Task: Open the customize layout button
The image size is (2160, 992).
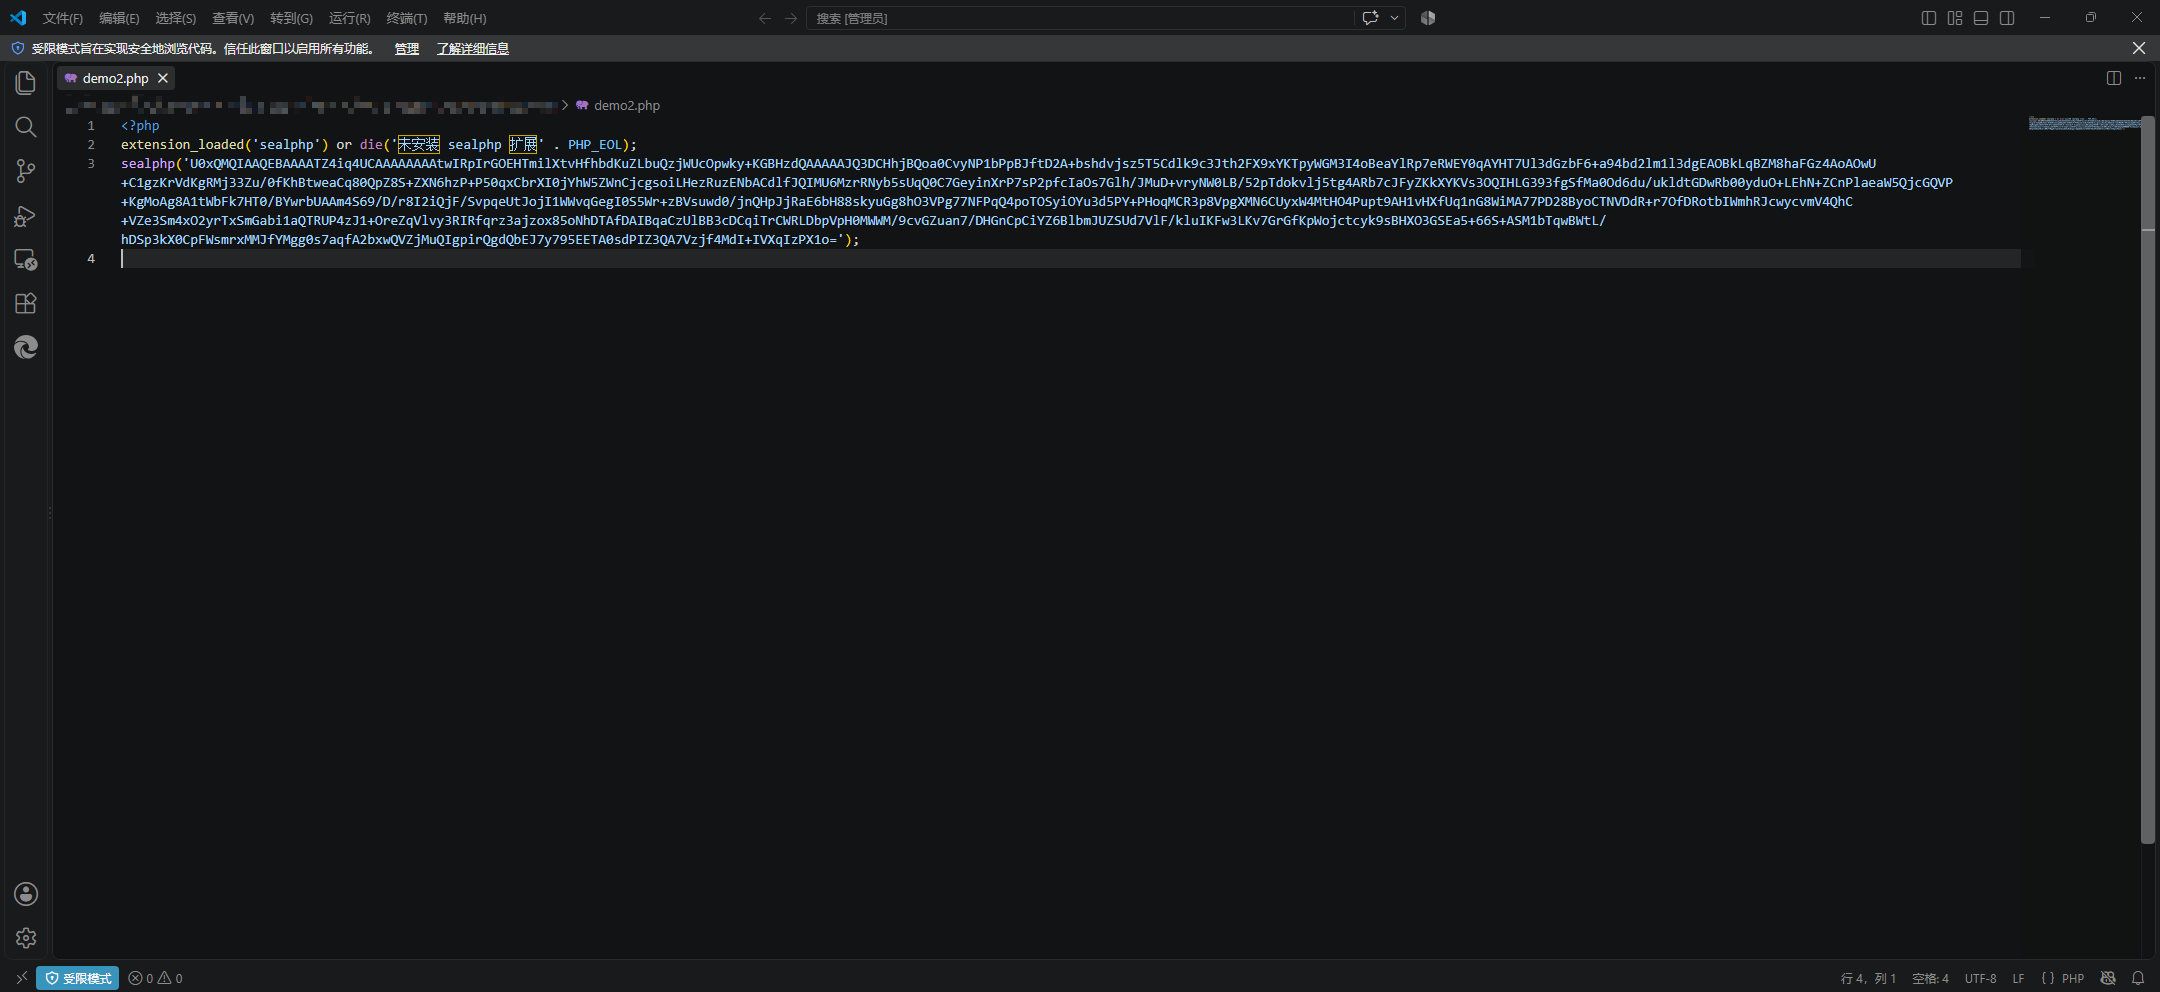Action: point(1955,18)
